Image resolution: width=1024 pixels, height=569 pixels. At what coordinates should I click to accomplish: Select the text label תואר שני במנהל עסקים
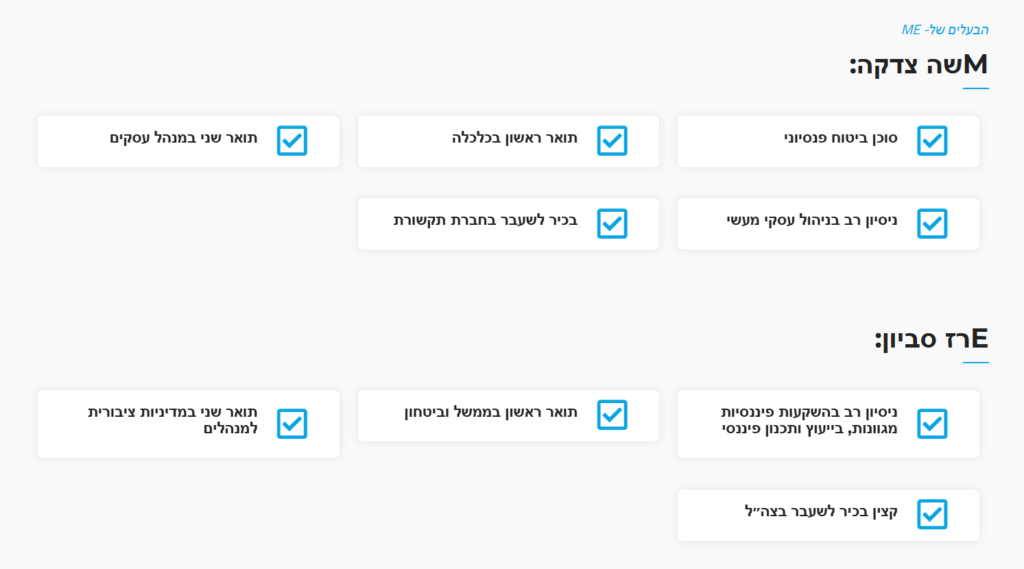click(x=183, y=137)
